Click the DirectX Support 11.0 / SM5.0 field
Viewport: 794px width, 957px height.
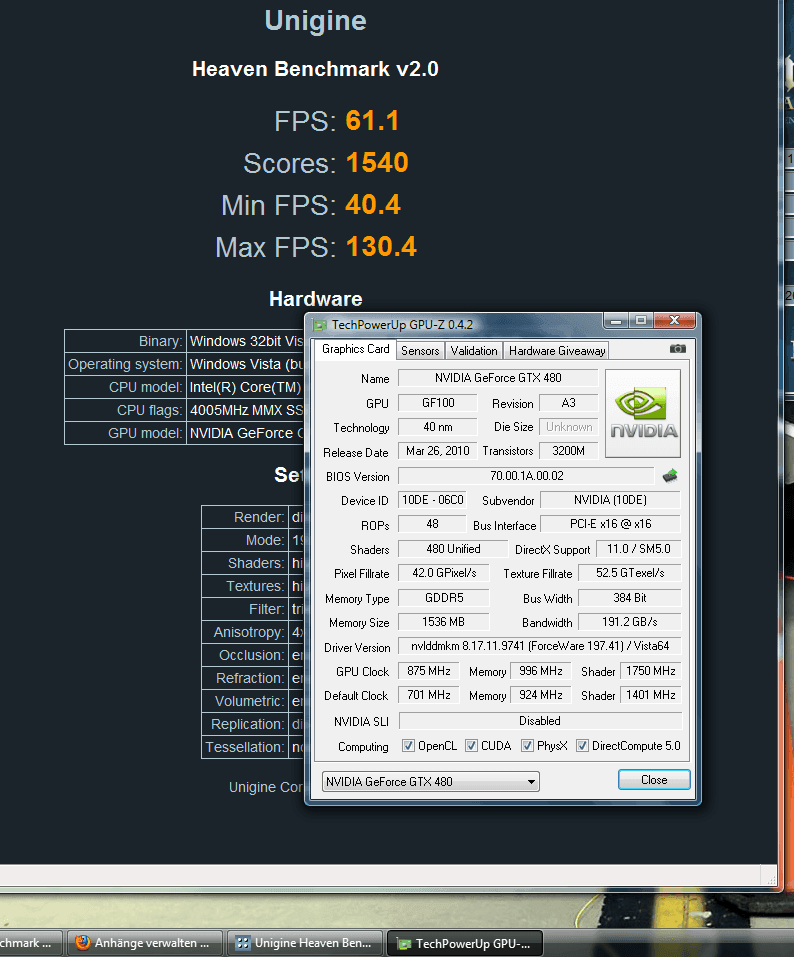(638, 549)
